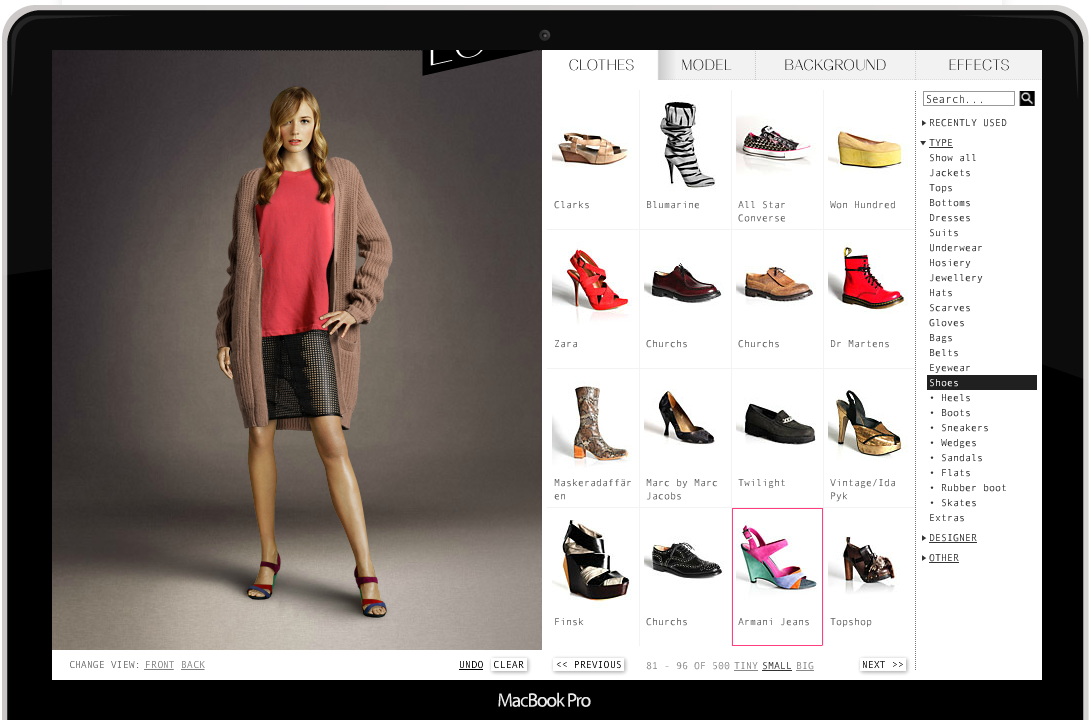Screen dimensions: 1091x720
Task: Select the studded Churchs brogue
Action: tap(685, 561)
